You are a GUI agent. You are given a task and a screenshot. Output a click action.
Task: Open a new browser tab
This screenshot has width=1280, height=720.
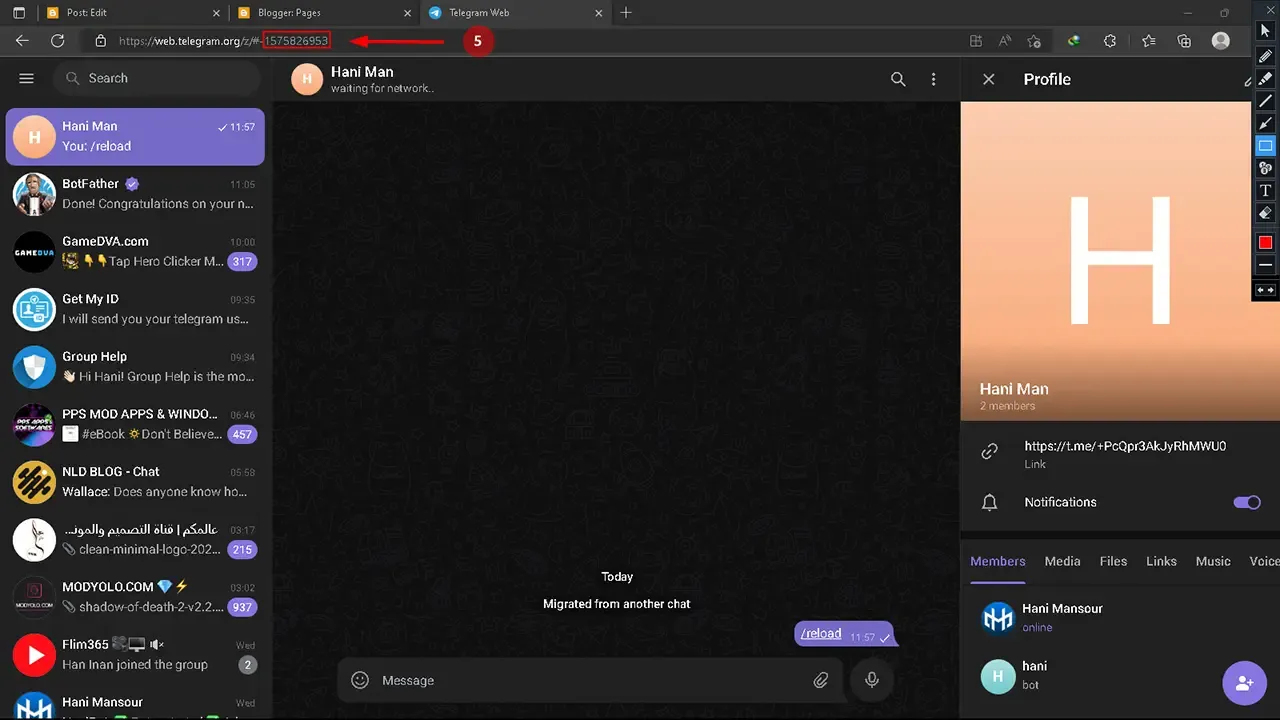[x=626, y=13]
